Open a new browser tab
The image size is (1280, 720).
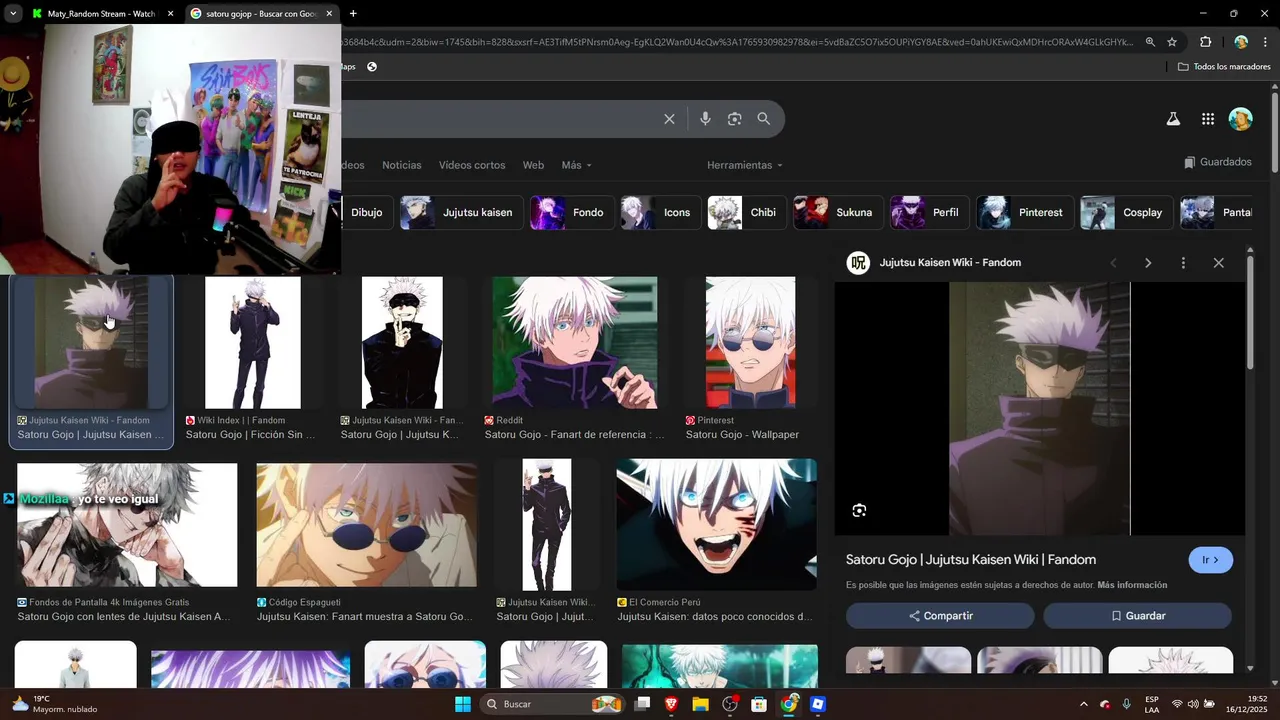[x=353, y=14]
